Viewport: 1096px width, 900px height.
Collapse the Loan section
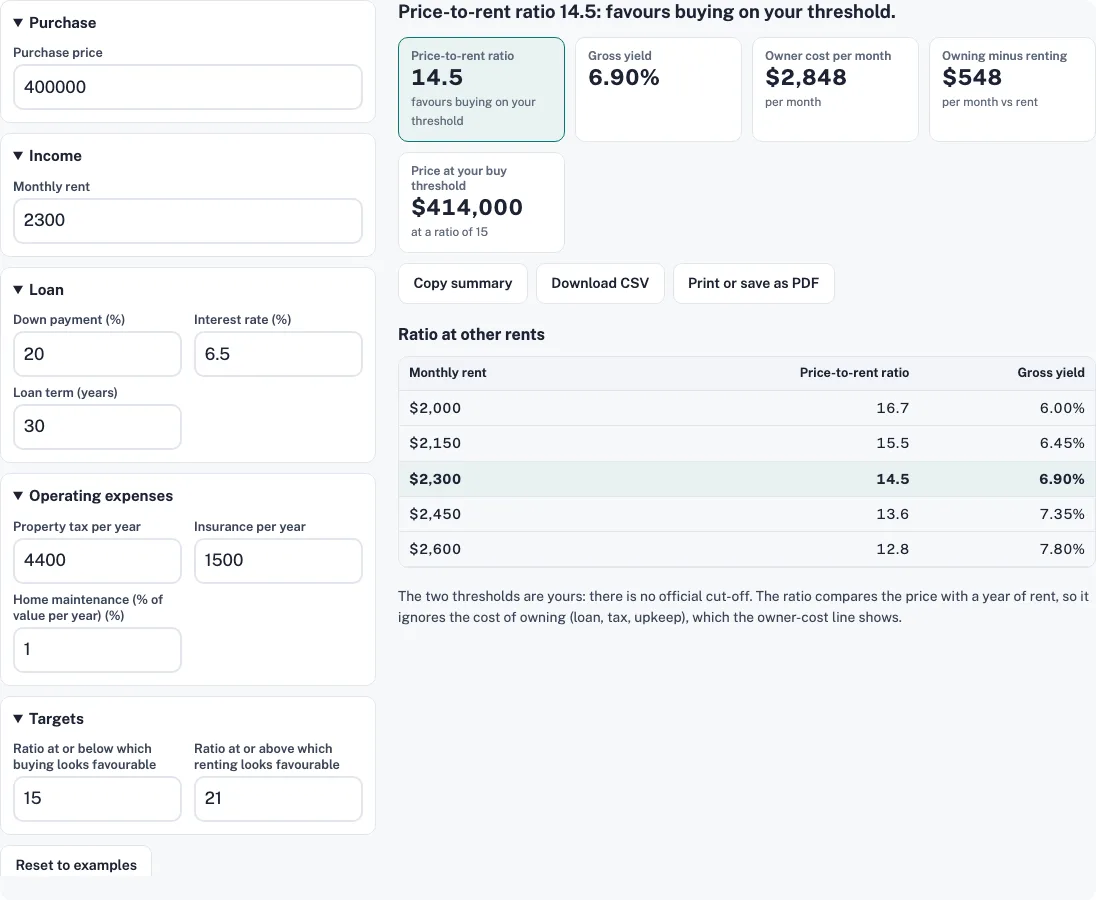[x=38, y=289]
